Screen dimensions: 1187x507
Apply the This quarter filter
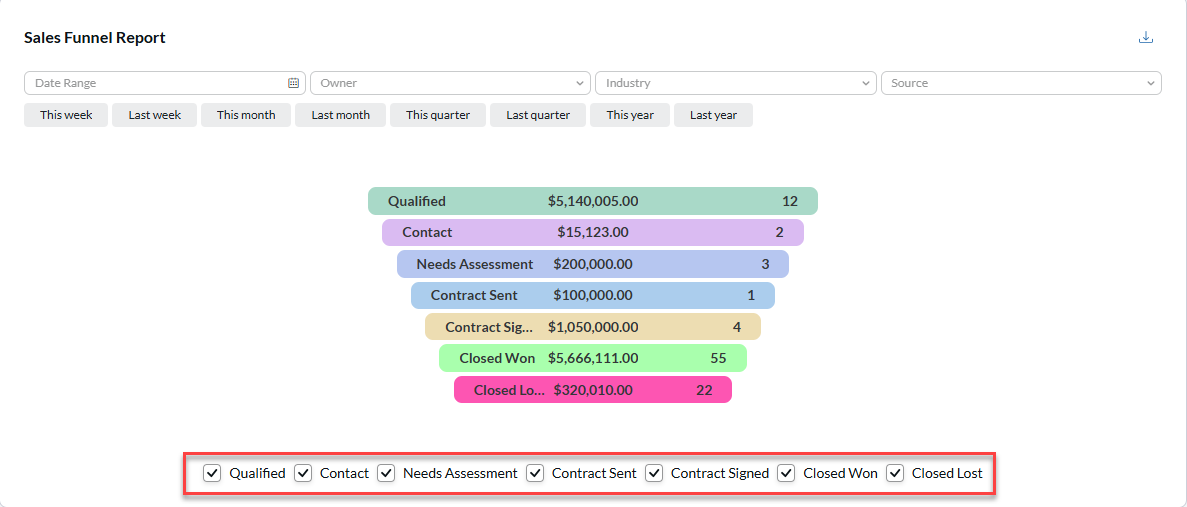438,115
